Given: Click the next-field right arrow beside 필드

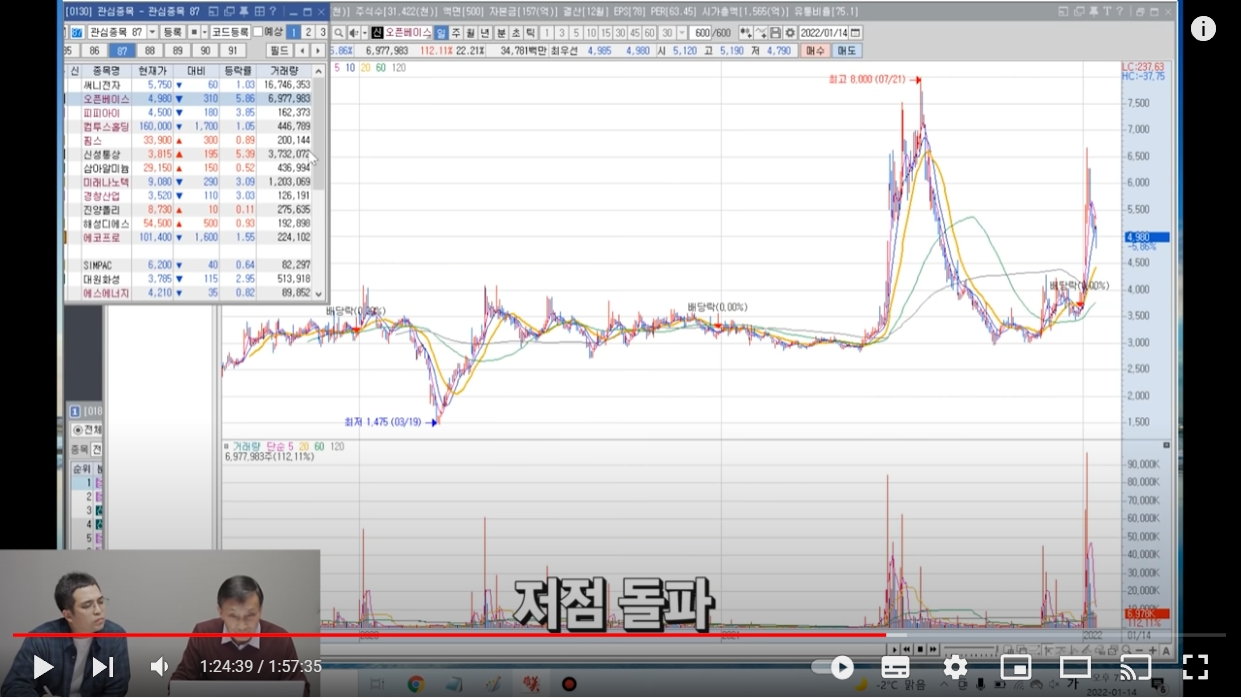Looking at the screenshot, I should (318, 50).
